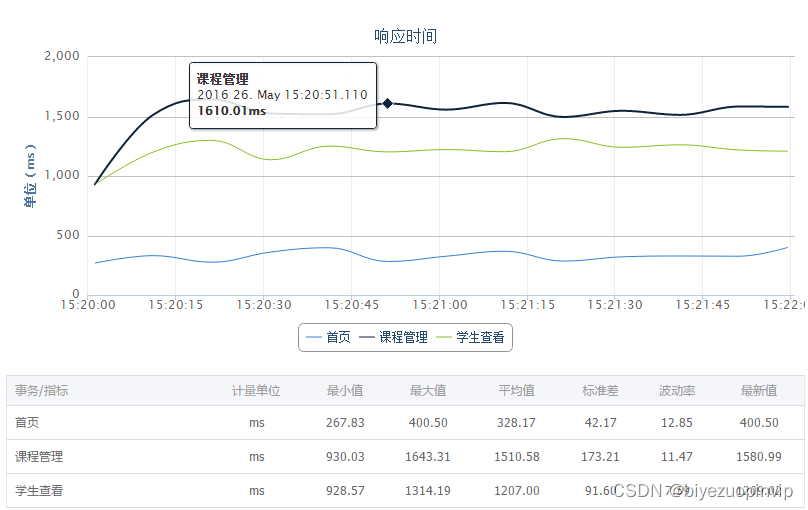Image resolution: width=808 pixels, height=510 pixels.
Task: Click the 1510.58 average value cell
Action: [x=516, y=457]
